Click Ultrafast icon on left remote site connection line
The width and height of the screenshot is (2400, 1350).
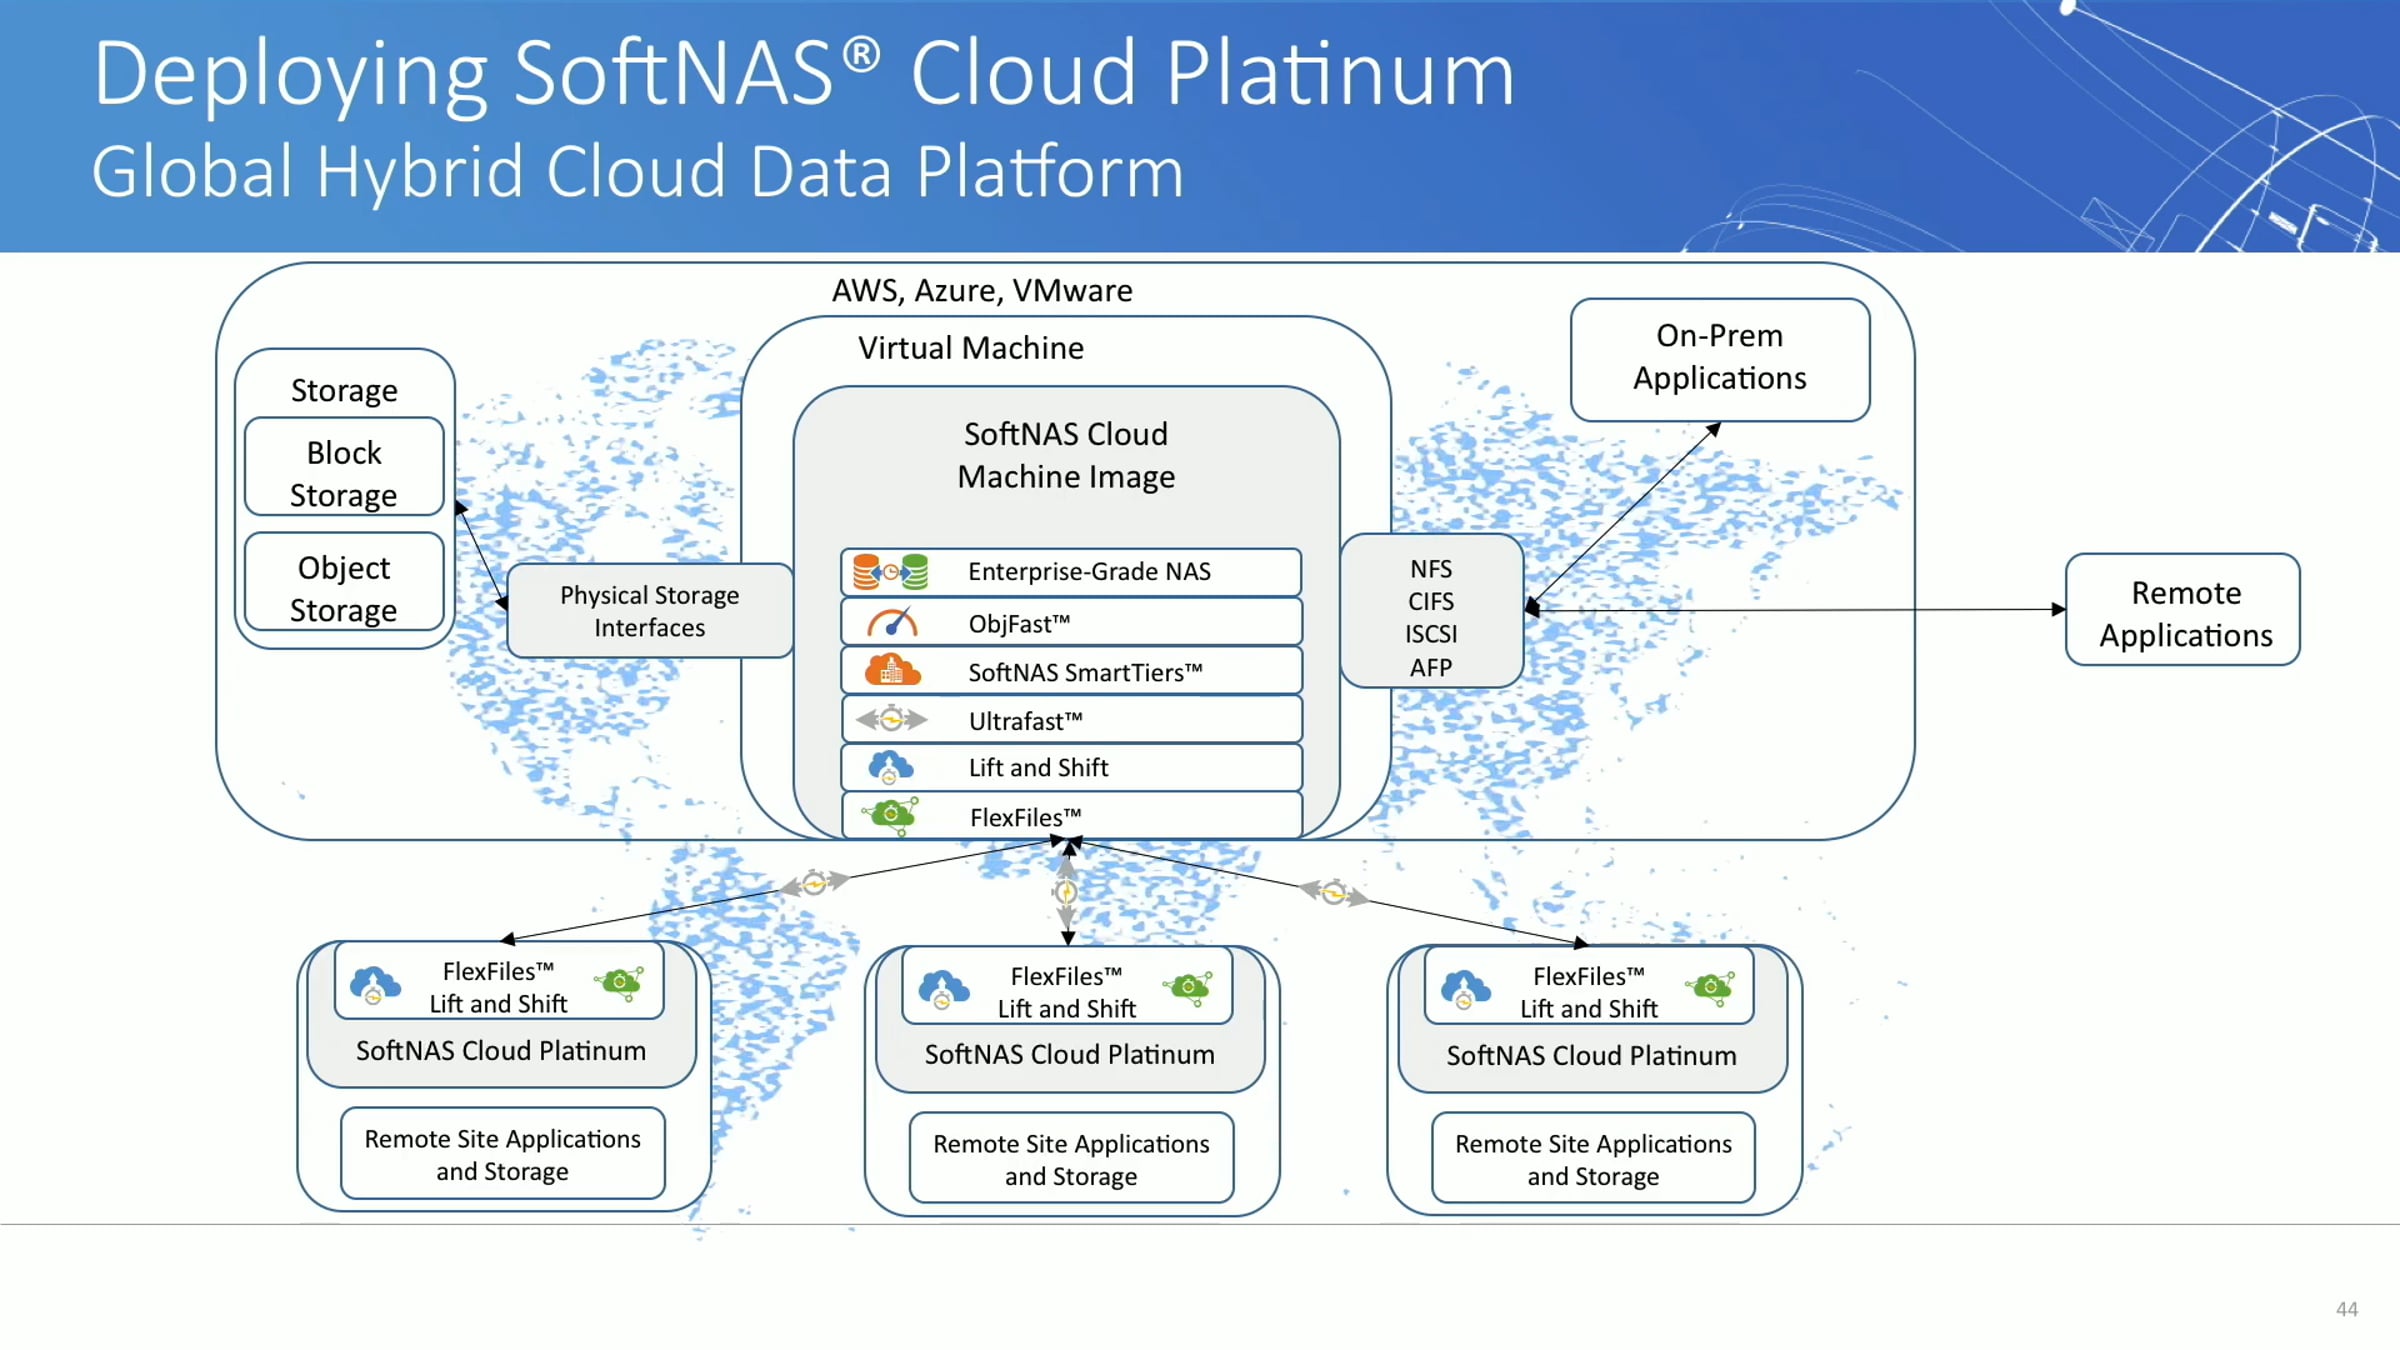click(x=814, y=884)
